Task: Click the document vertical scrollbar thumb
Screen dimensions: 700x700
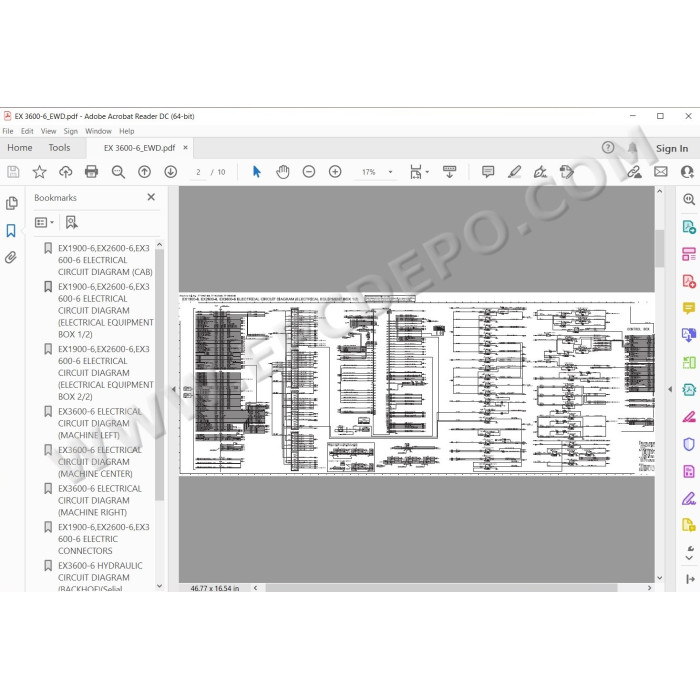Action: pyautogui.click(x=660, y=248)
